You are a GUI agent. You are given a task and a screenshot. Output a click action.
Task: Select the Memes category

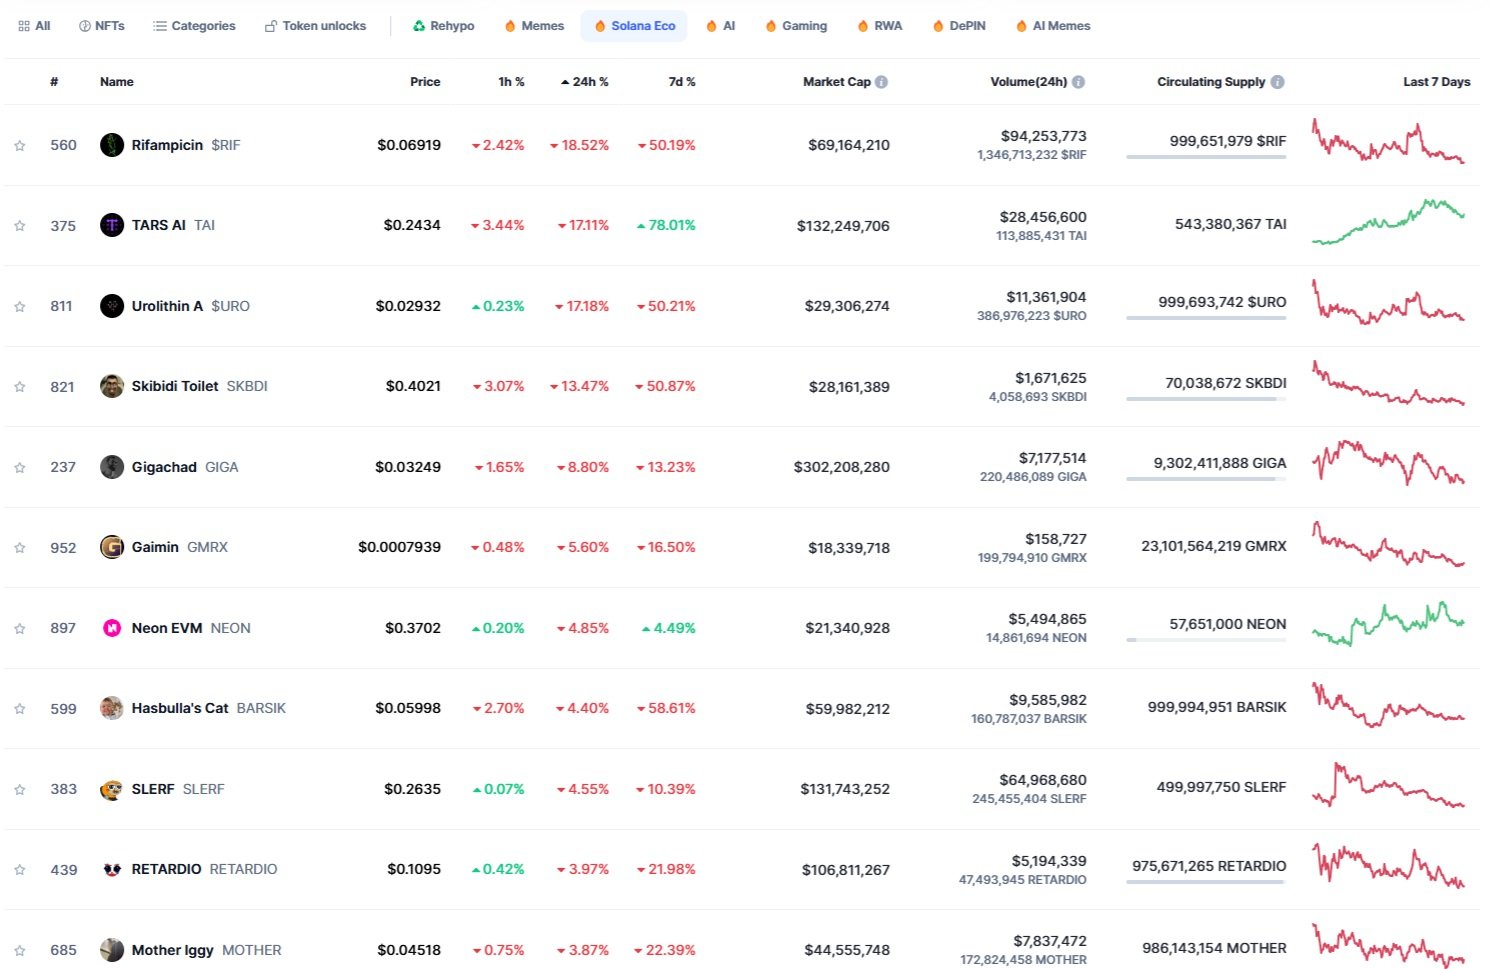pyautogui.click(x=534, y=26)
